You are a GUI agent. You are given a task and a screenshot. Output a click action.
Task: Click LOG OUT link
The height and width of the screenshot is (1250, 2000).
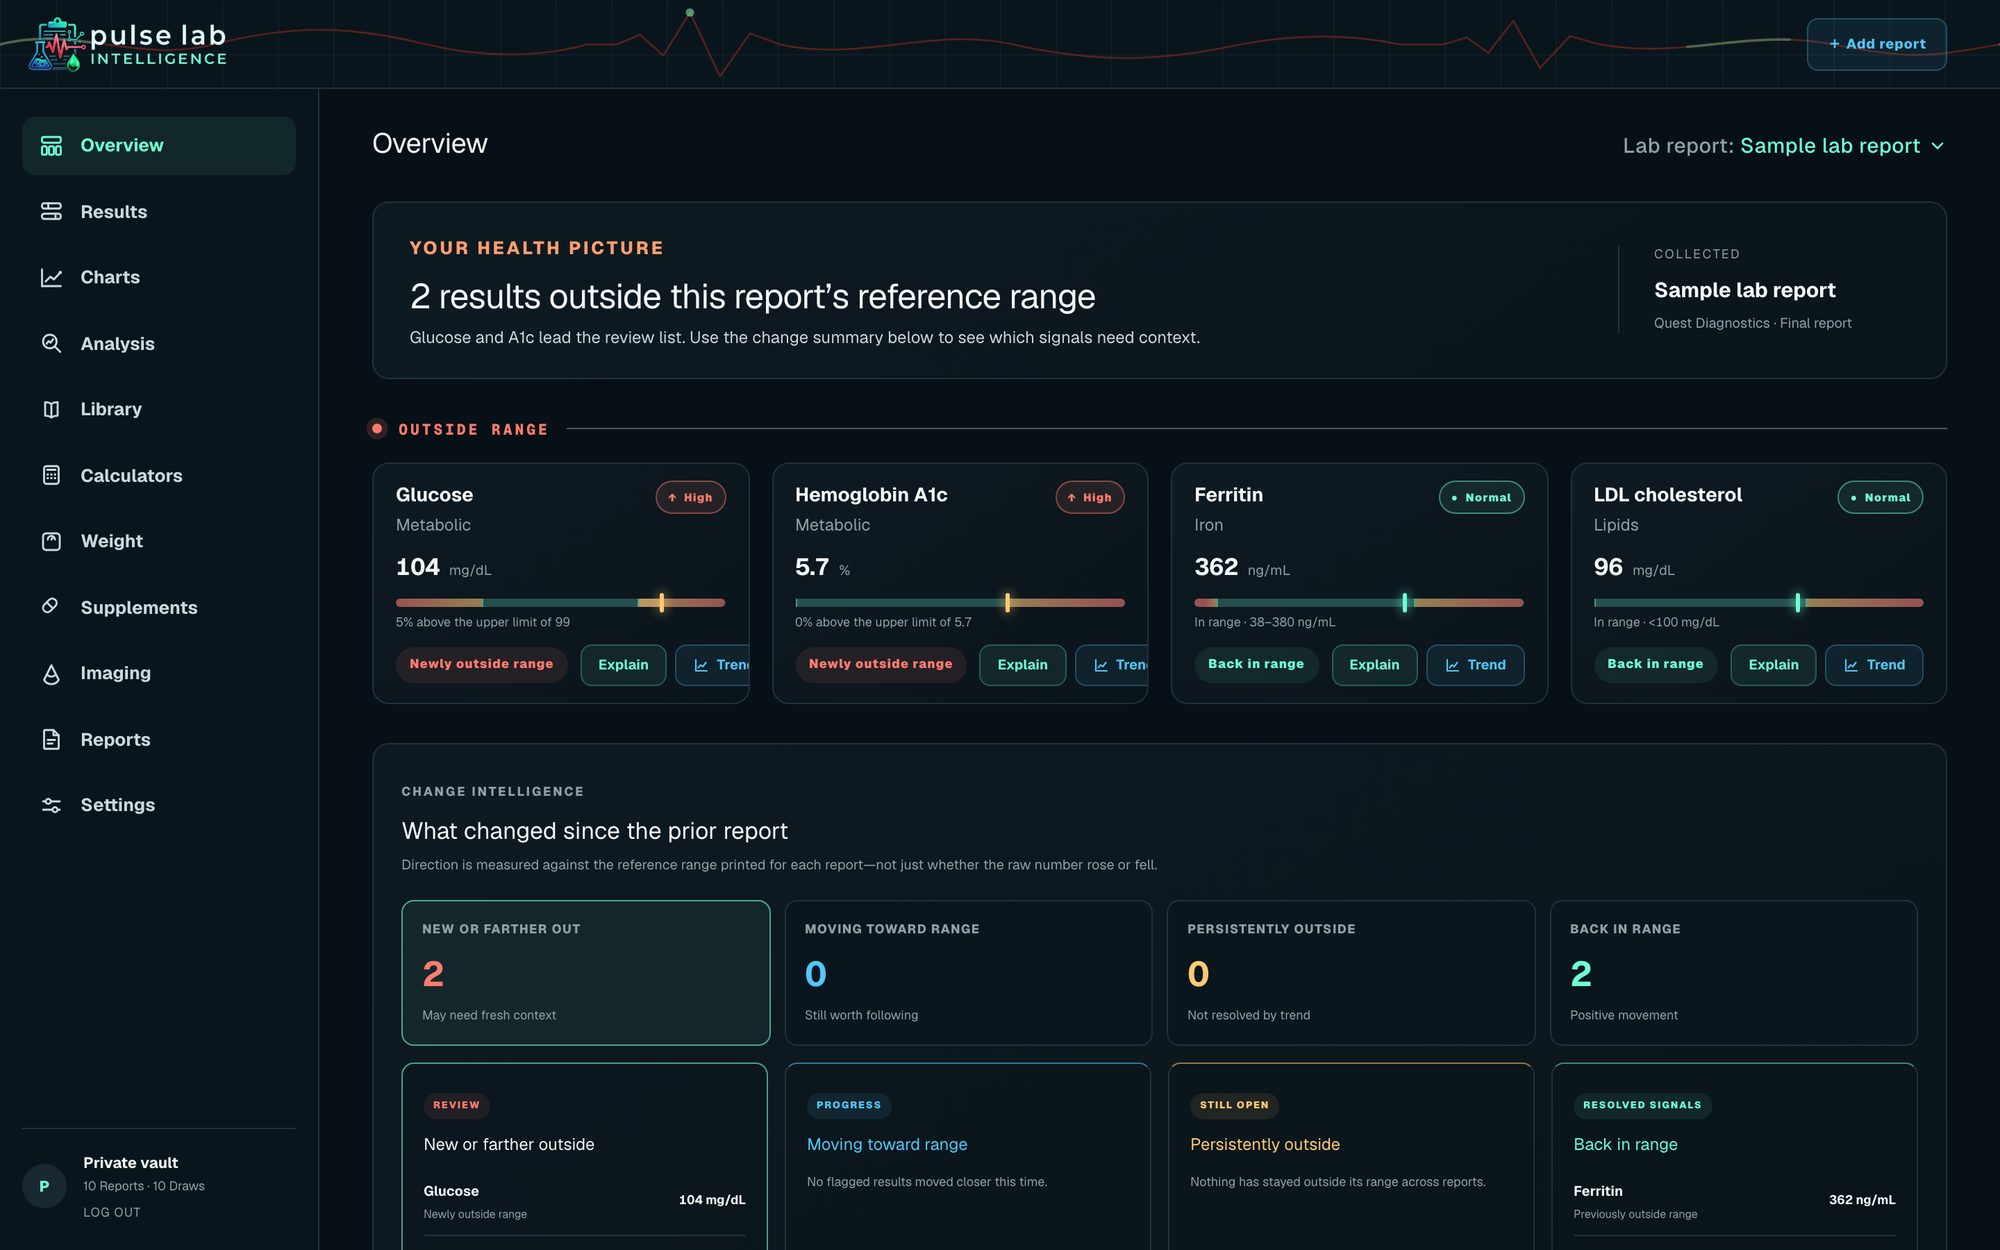pos(112,1212)
